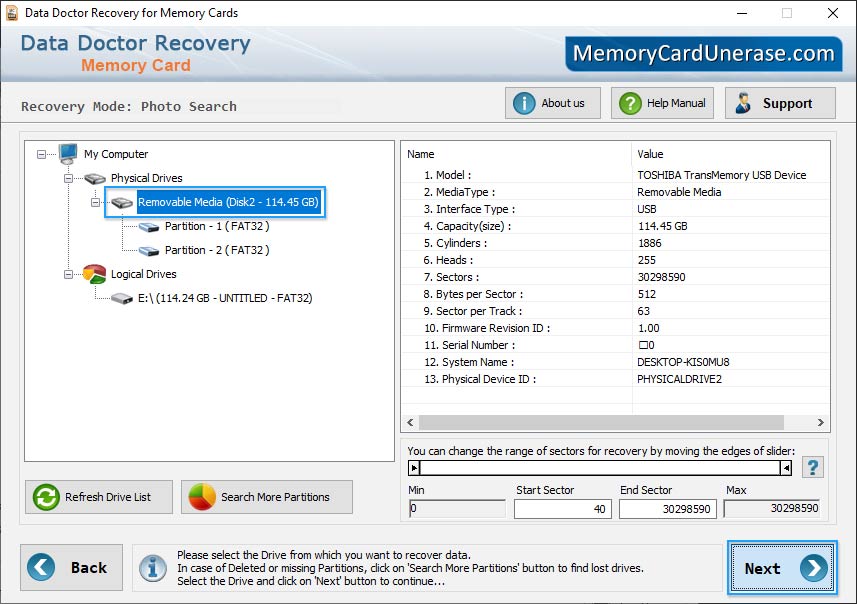
Task: Close the Data Doctor Recovery window
Action: (832, 13)
